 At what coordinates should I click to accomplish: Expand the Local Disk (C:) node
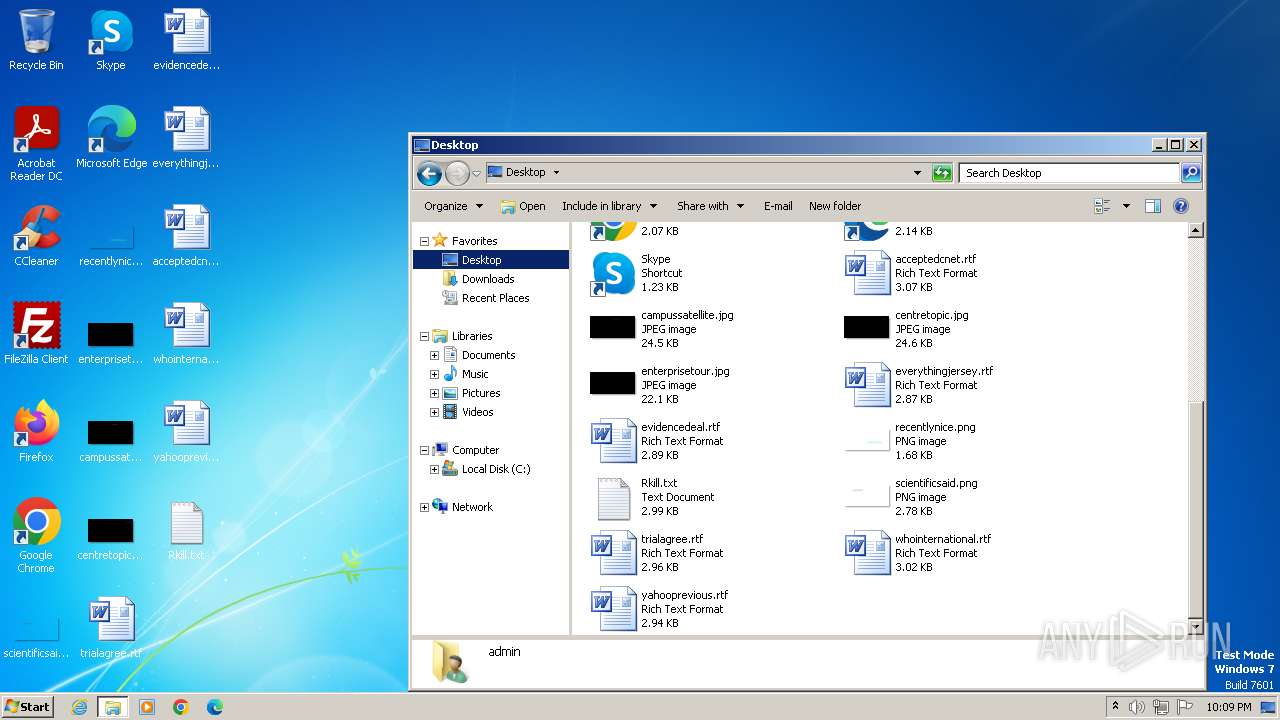coord(434,469)
